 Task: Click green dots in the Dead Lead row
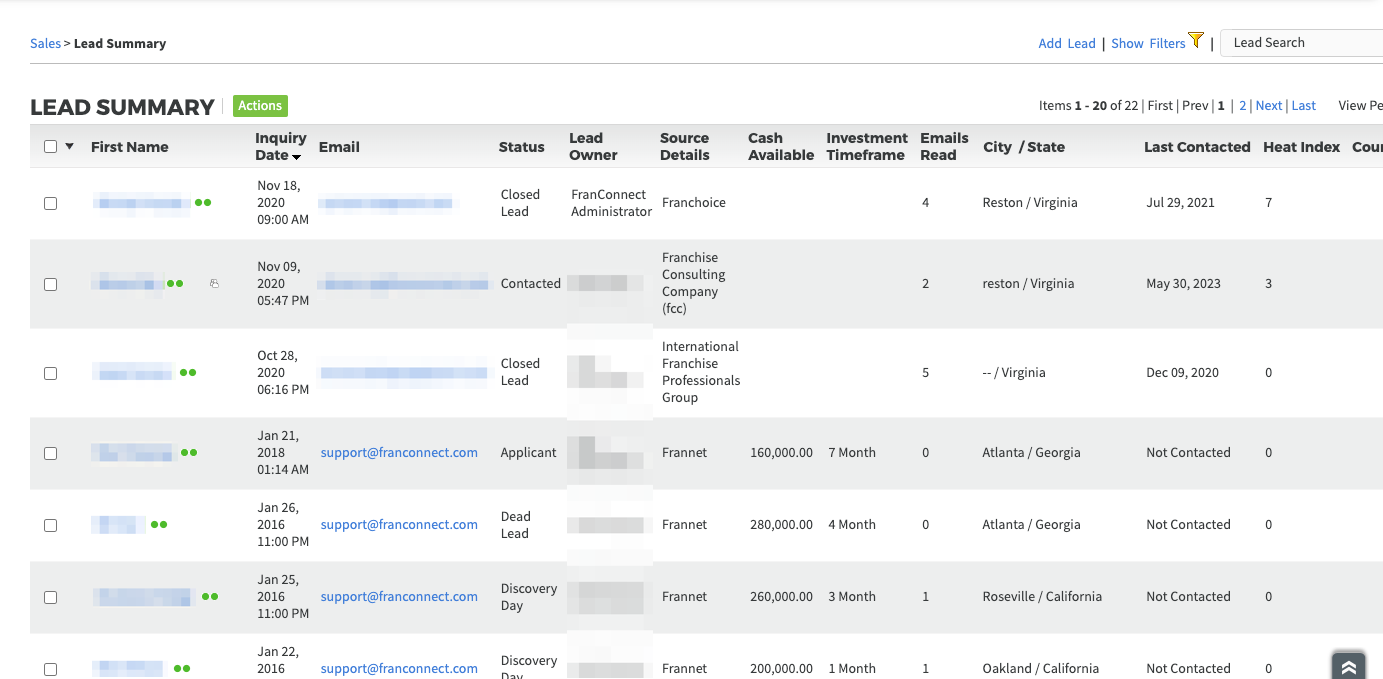point(159,525)
